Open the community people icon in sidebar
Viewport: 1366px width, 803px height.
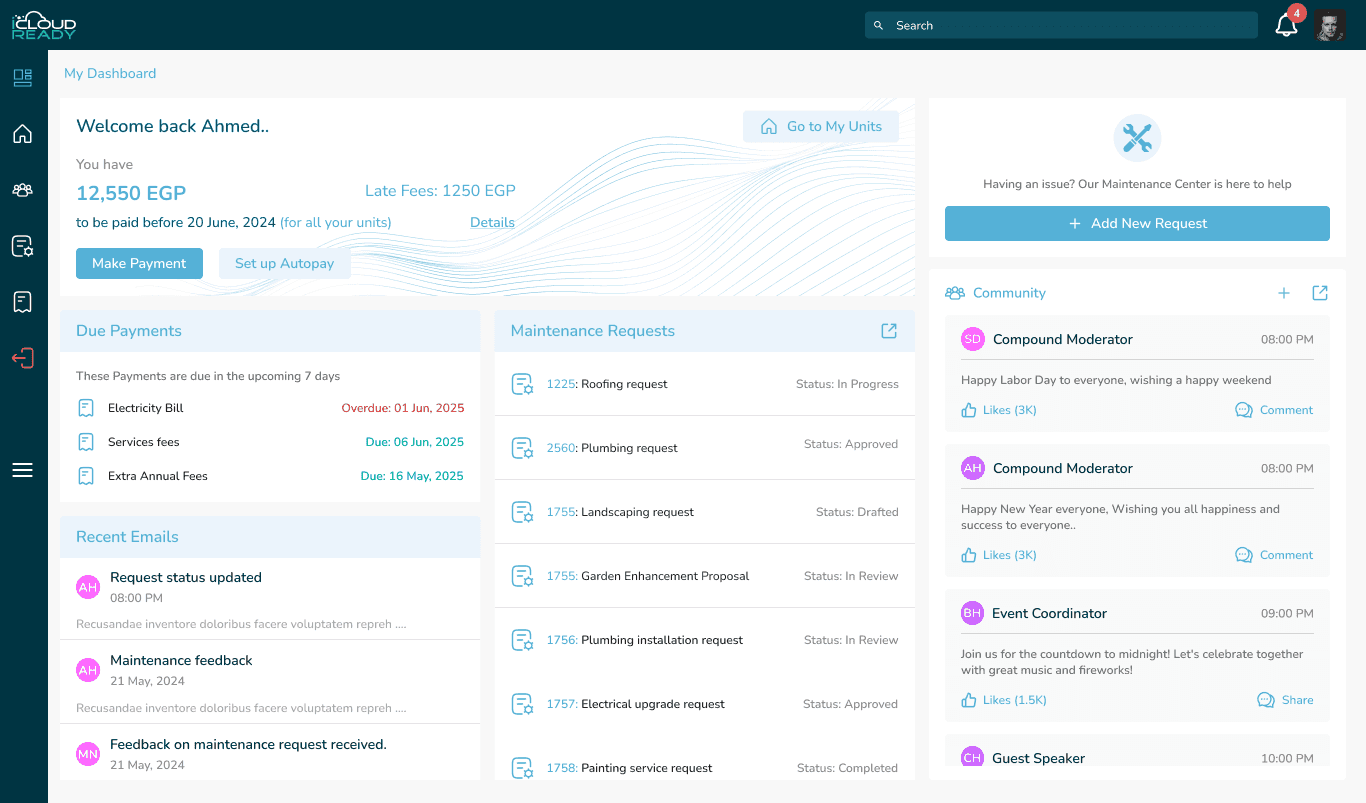(22, 190)
